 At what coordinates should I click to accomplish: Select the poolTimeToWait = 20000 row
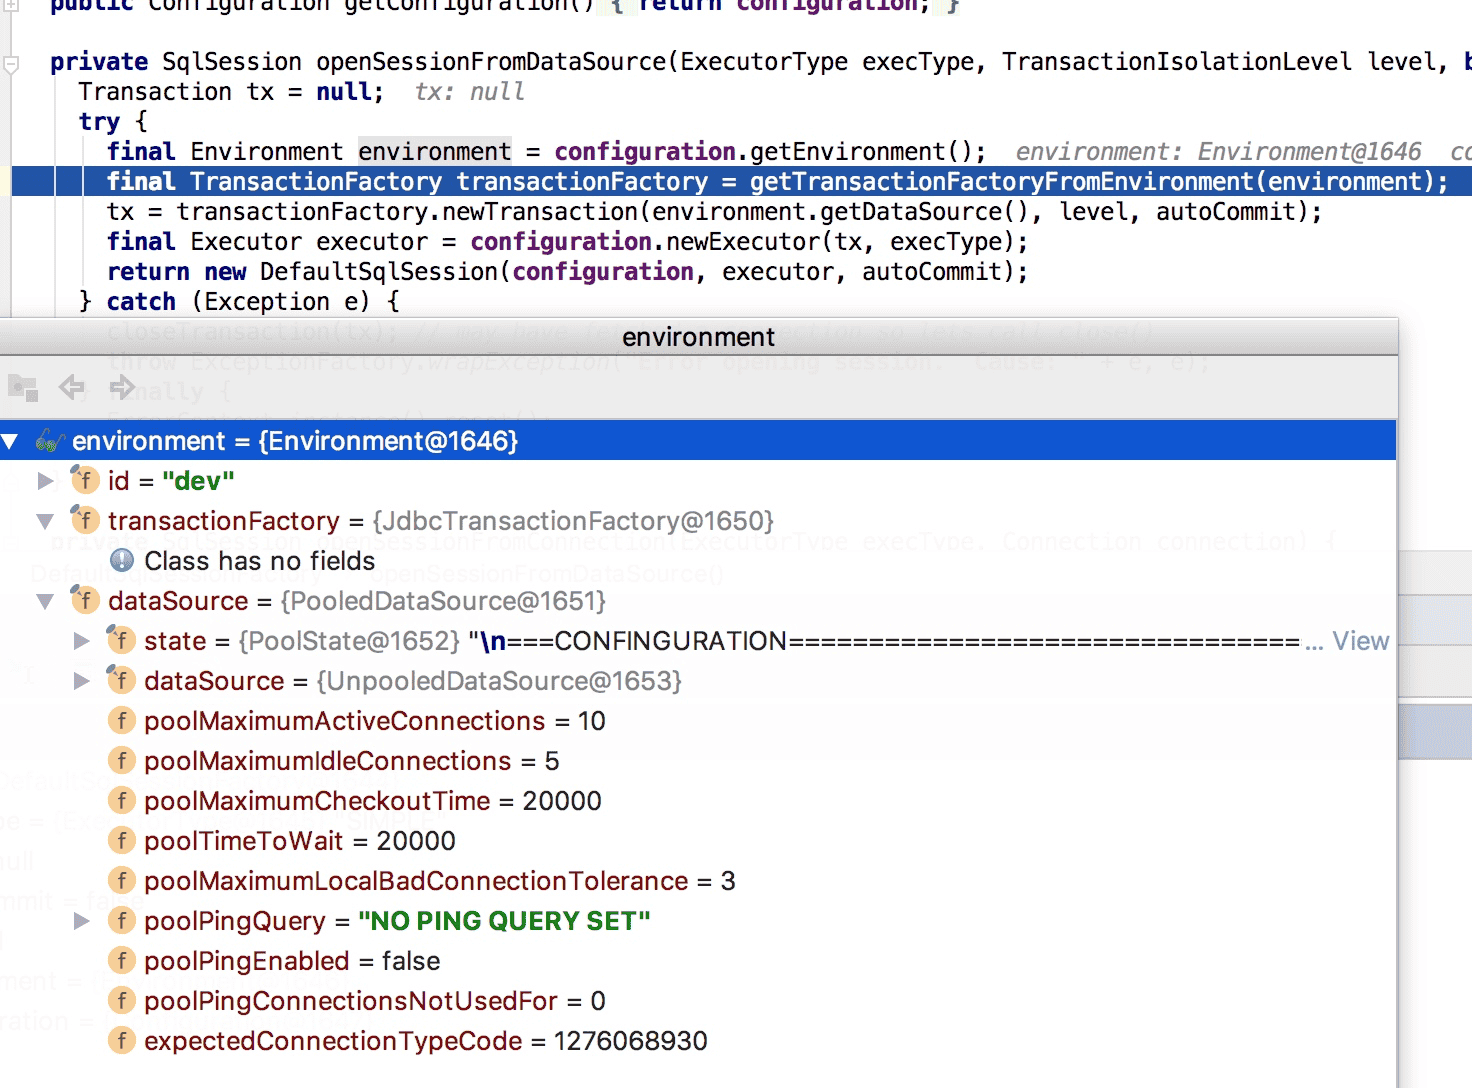(698, 841)
